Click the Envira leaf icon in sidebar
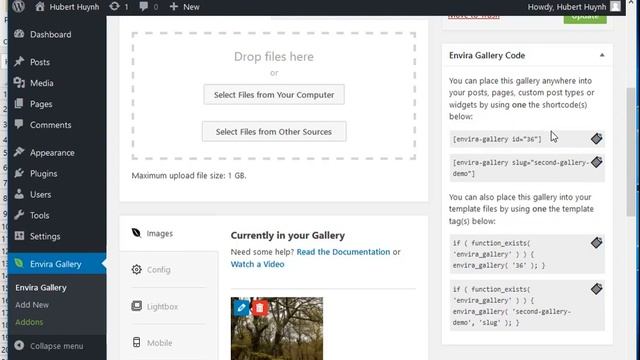 [19, 263]
